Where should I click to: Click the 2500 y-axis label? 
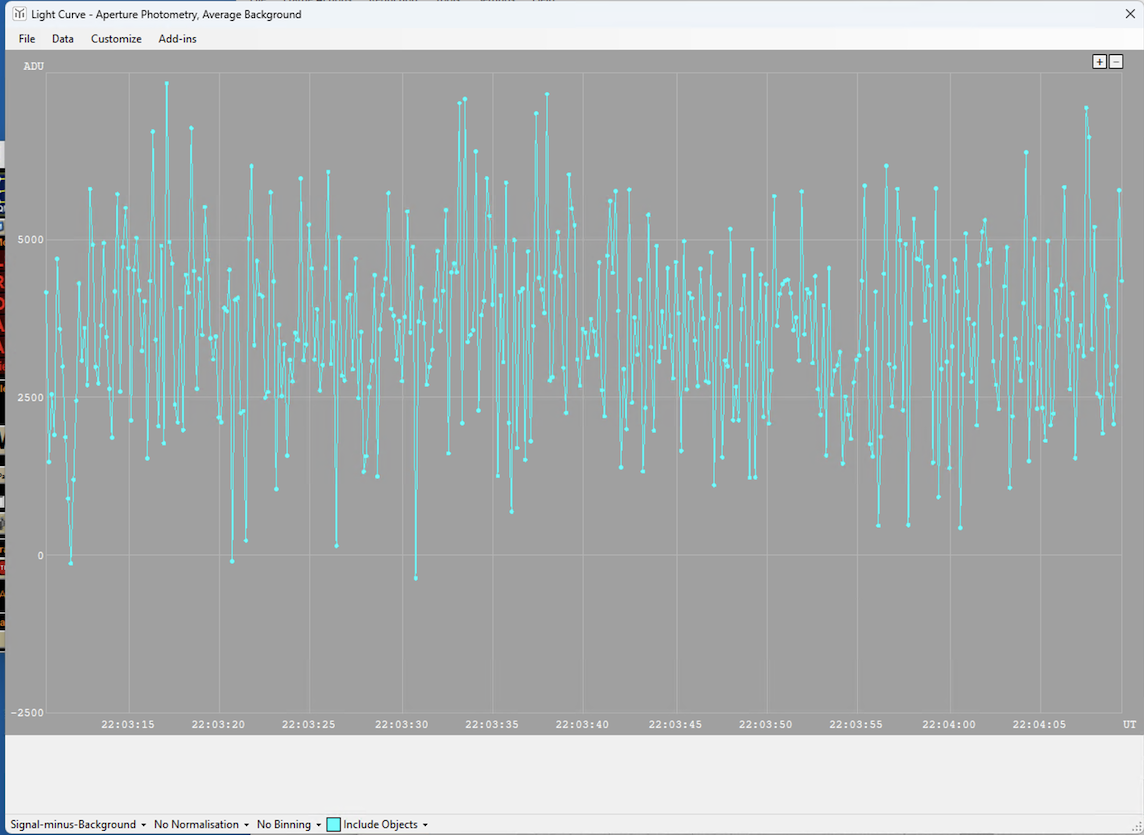click(31, 397)
